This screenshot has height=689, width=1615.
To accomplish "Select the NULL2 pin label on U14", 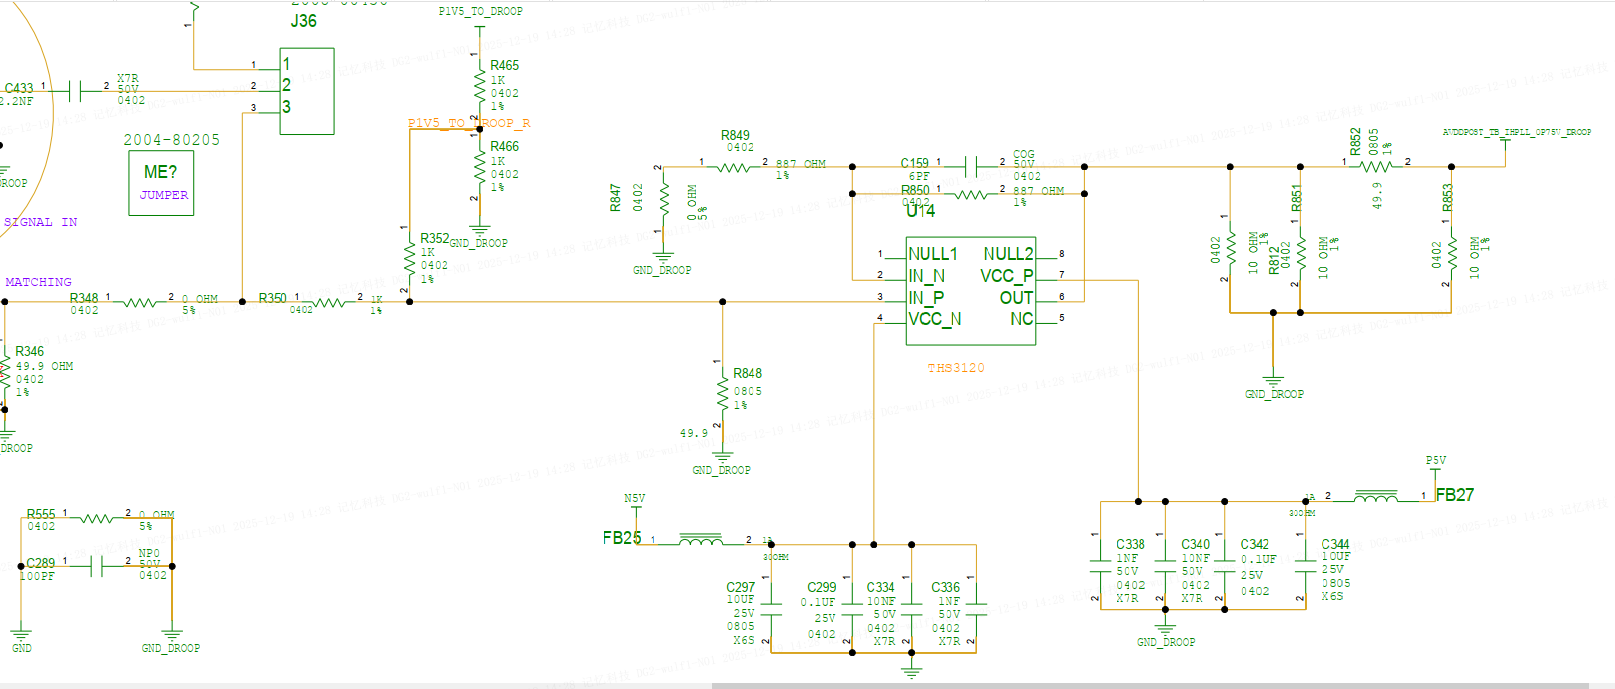I will [1008, 254].
